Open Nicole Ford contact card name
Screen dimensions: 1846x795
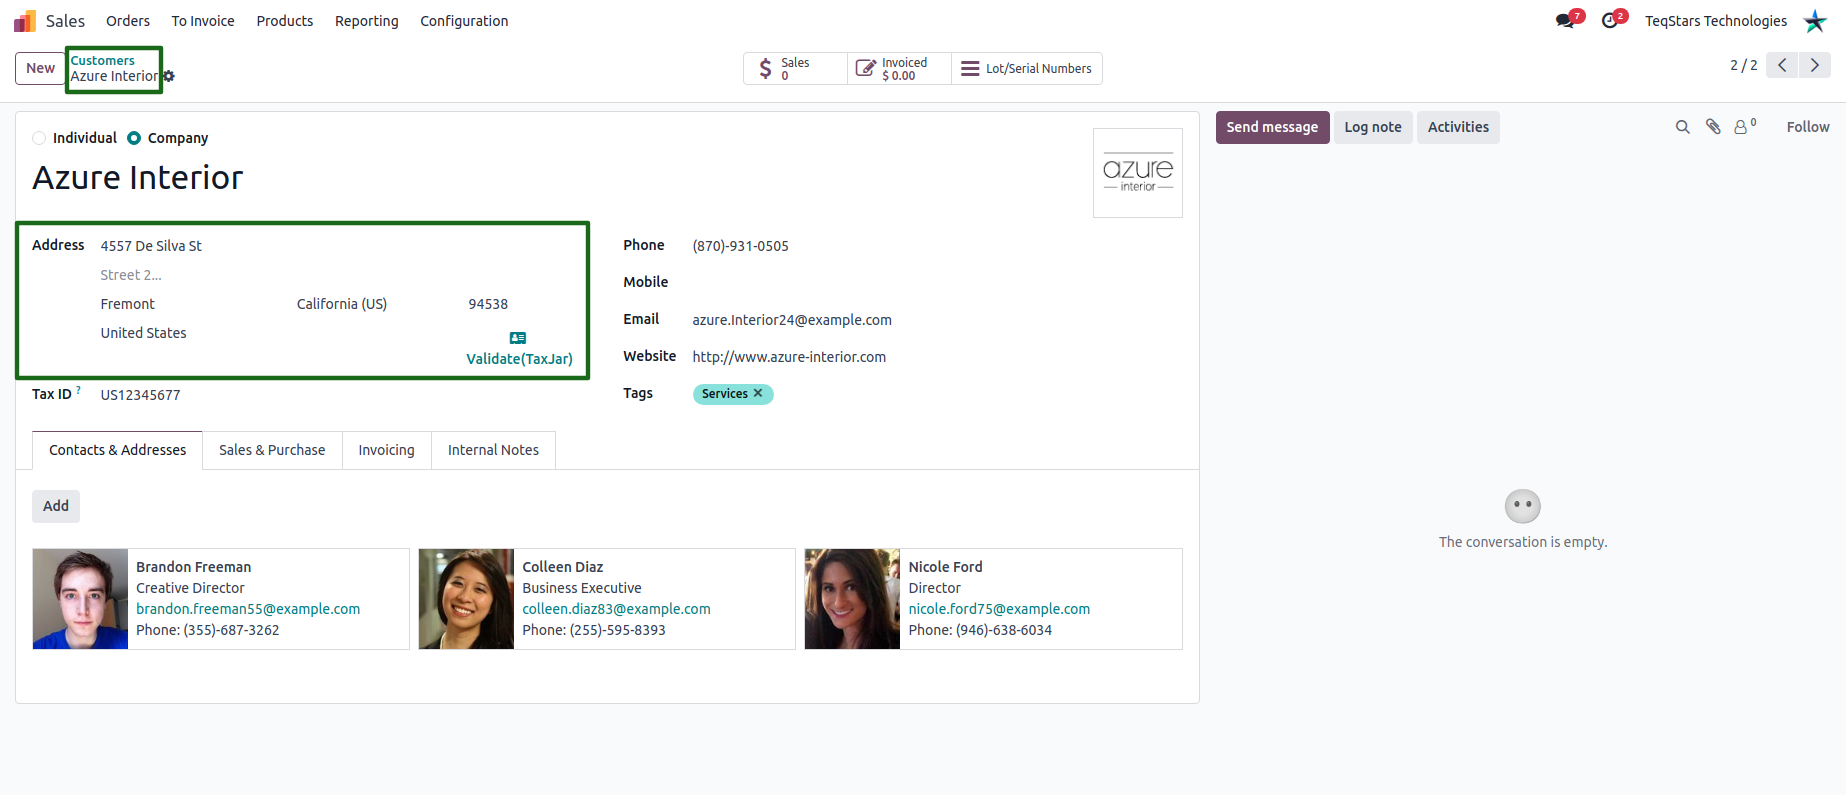[x=945, y=567]
